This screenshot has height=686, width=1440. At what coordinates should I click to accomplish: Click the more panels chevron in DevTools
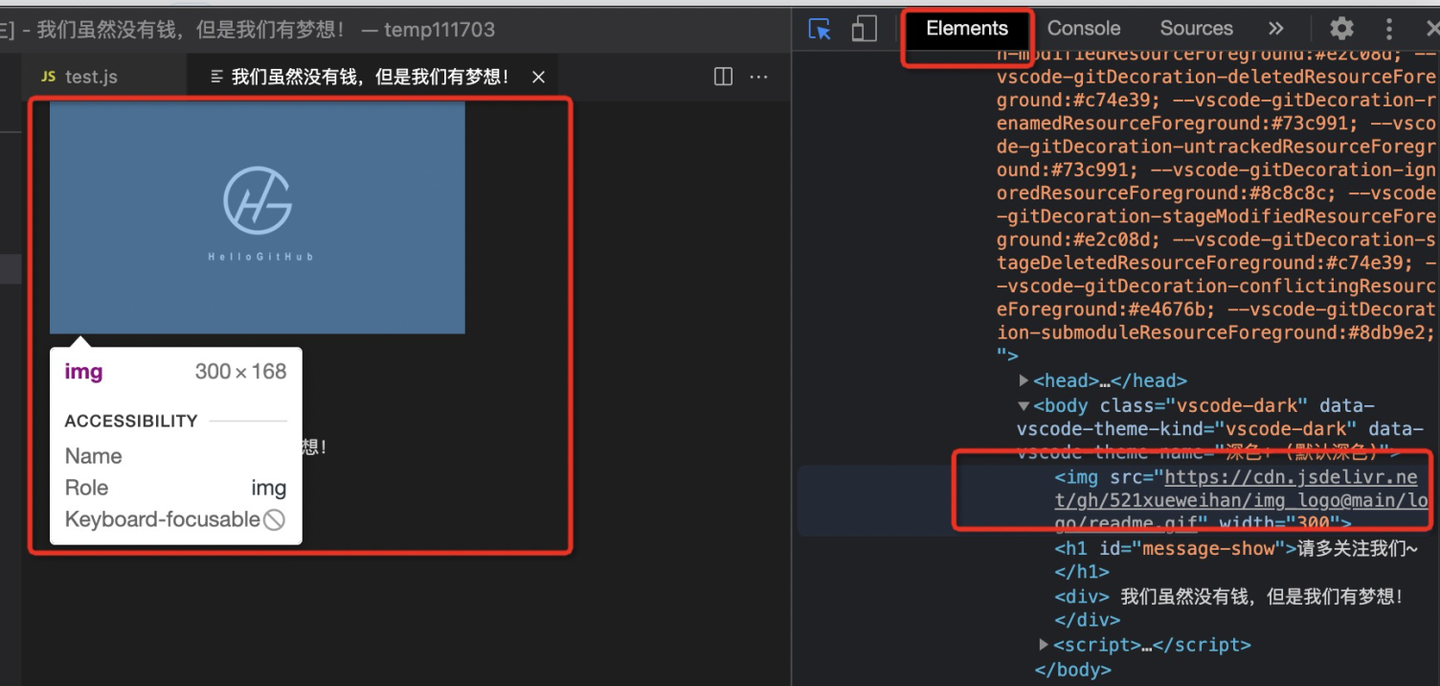click(x=1275, y=28)
